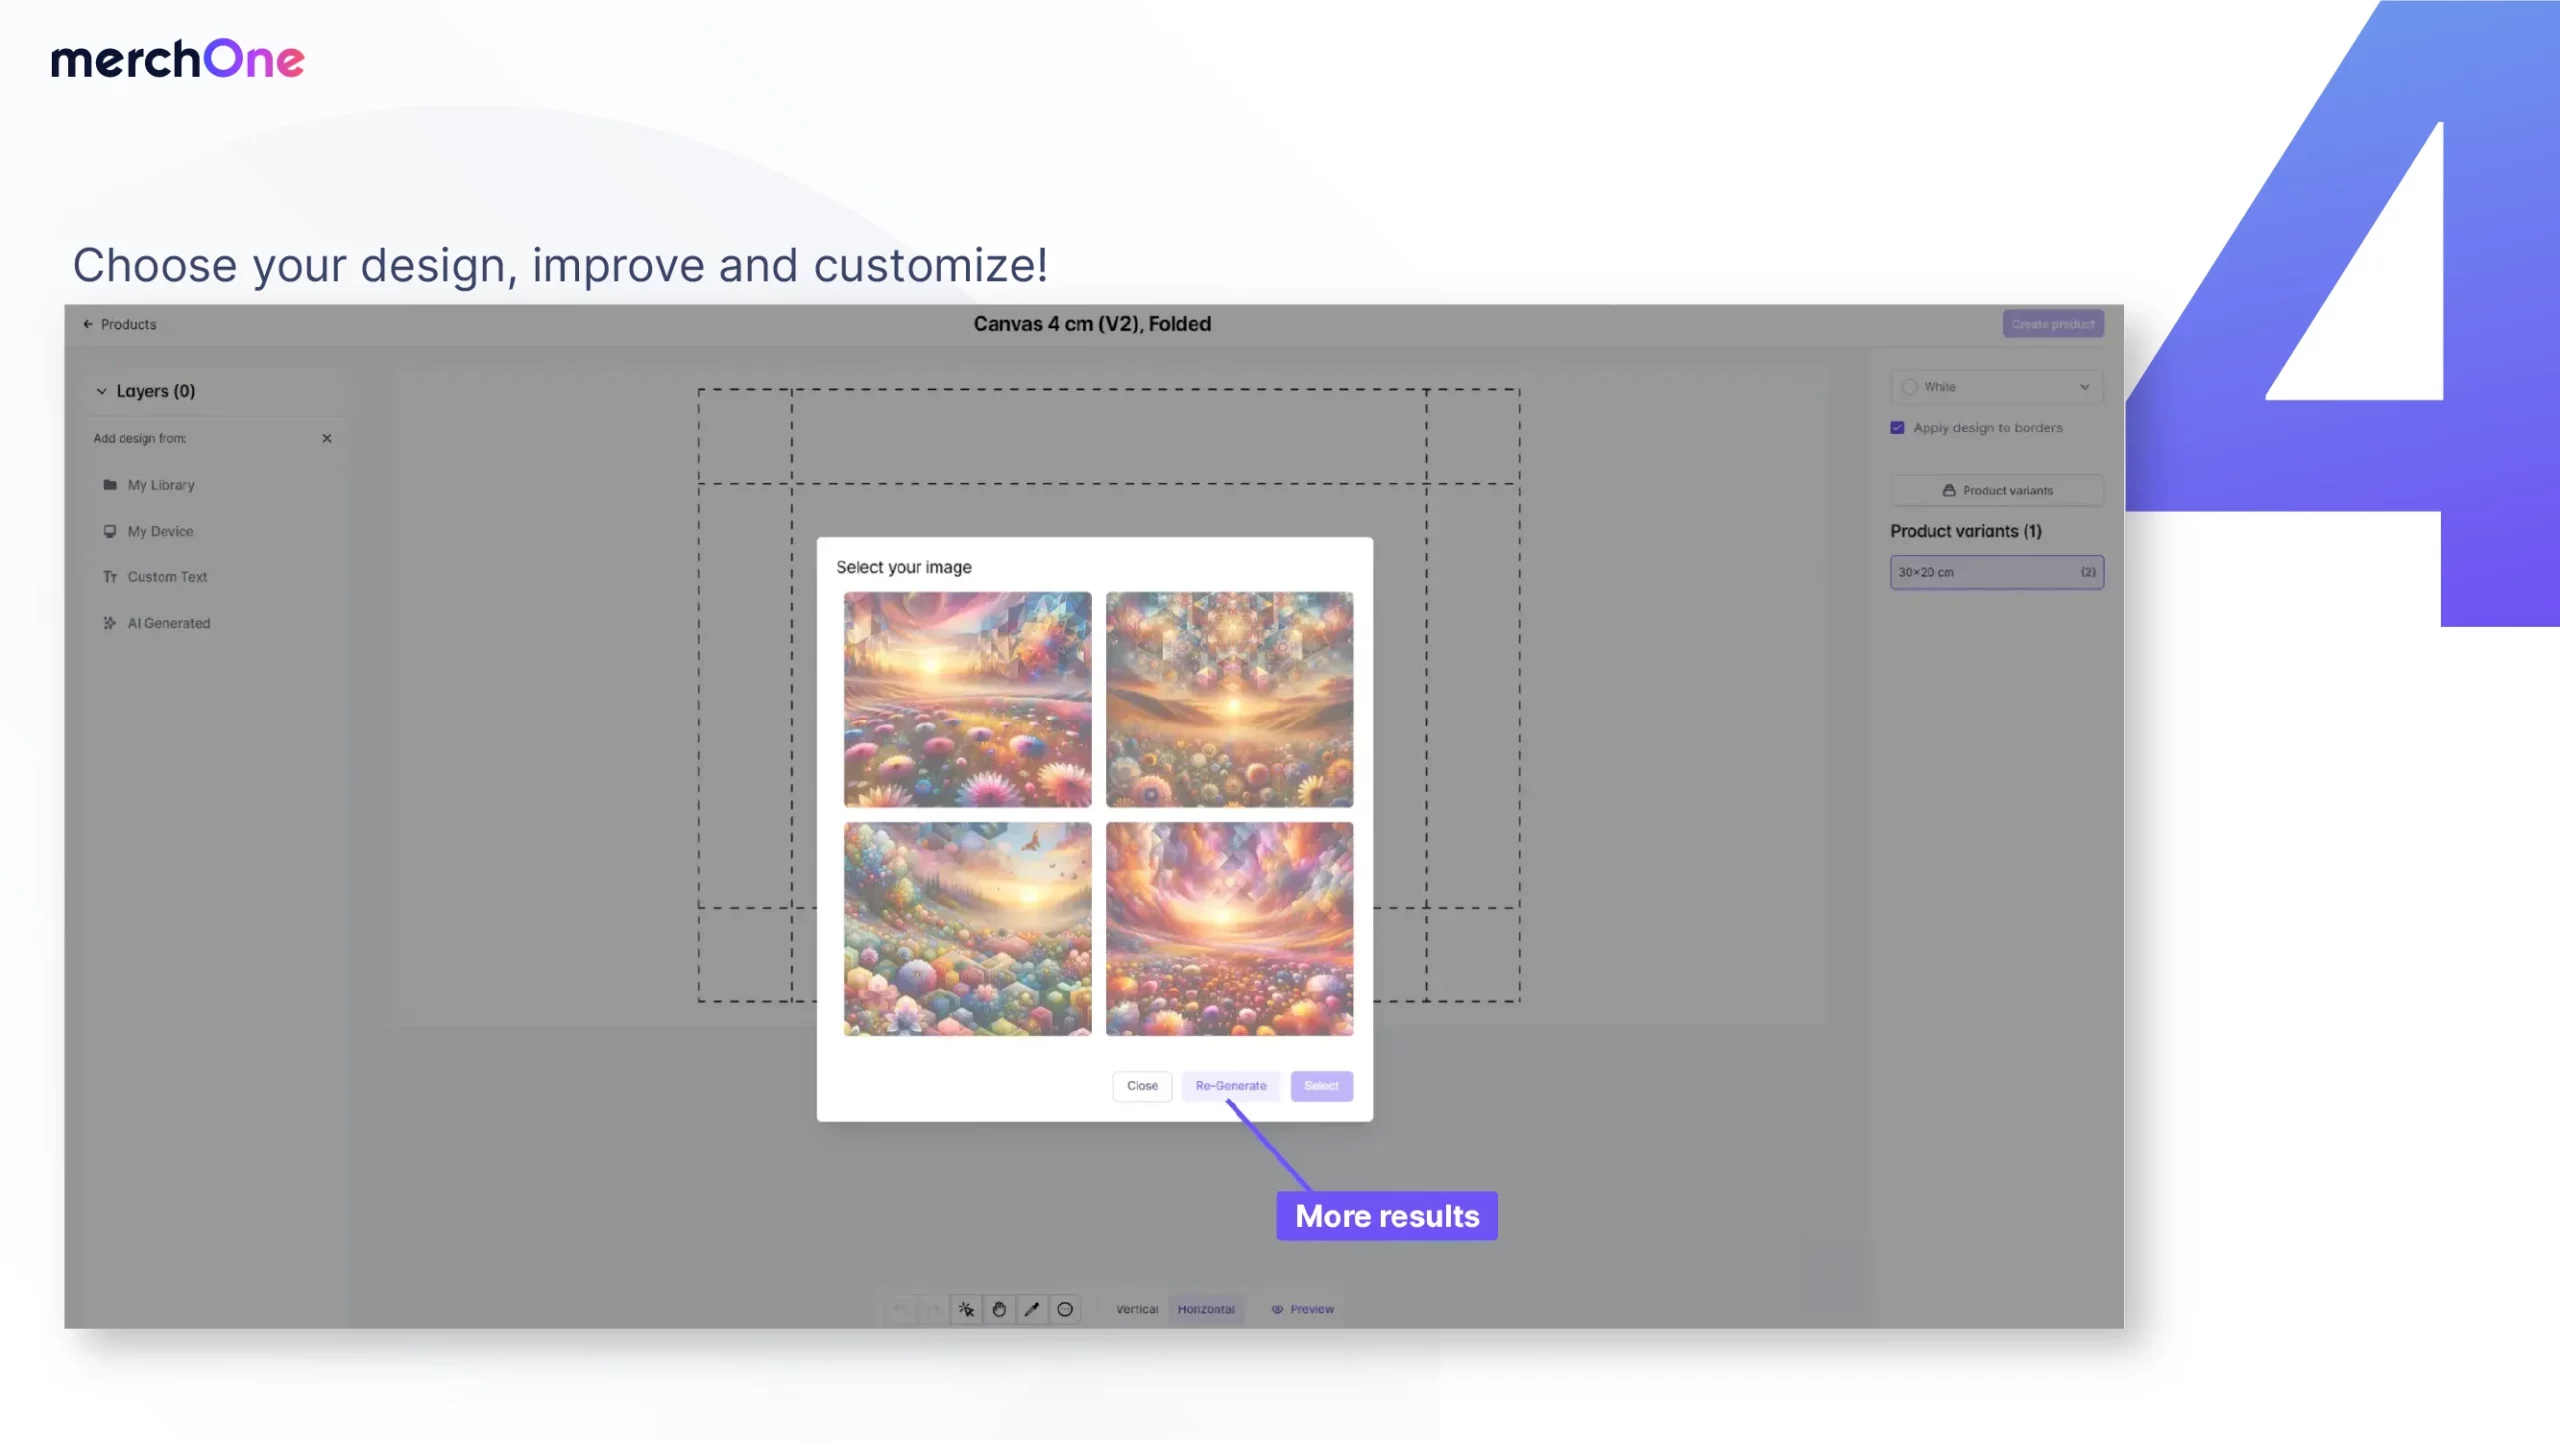This screenshot has width=2560, height=1441.
Task: Pick the bottom-right swirling clouds image
Action: pos(1229,929)
